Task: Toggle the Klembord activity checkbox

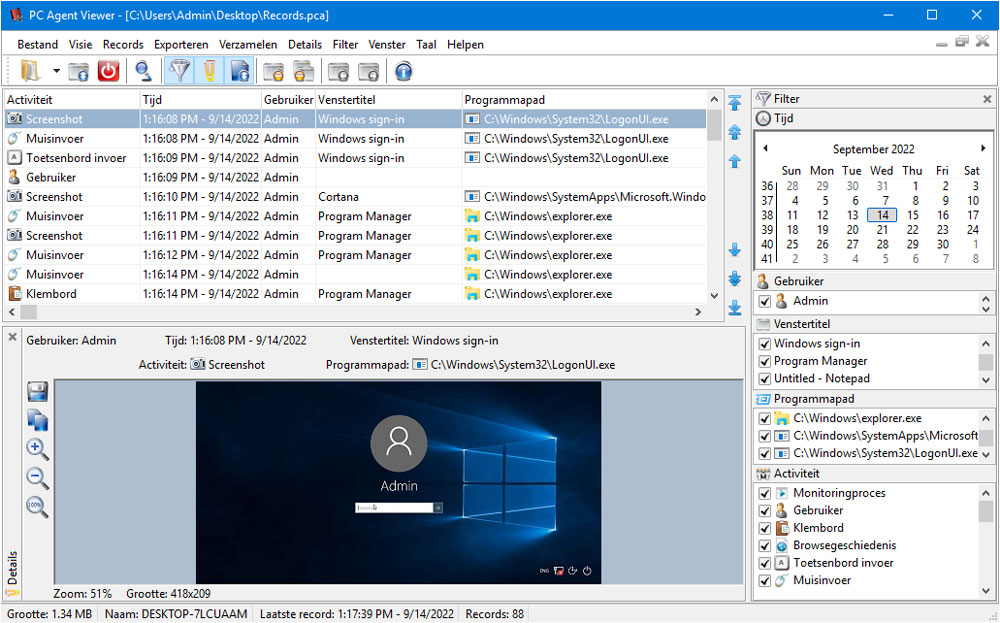Action: coord(765,529)
